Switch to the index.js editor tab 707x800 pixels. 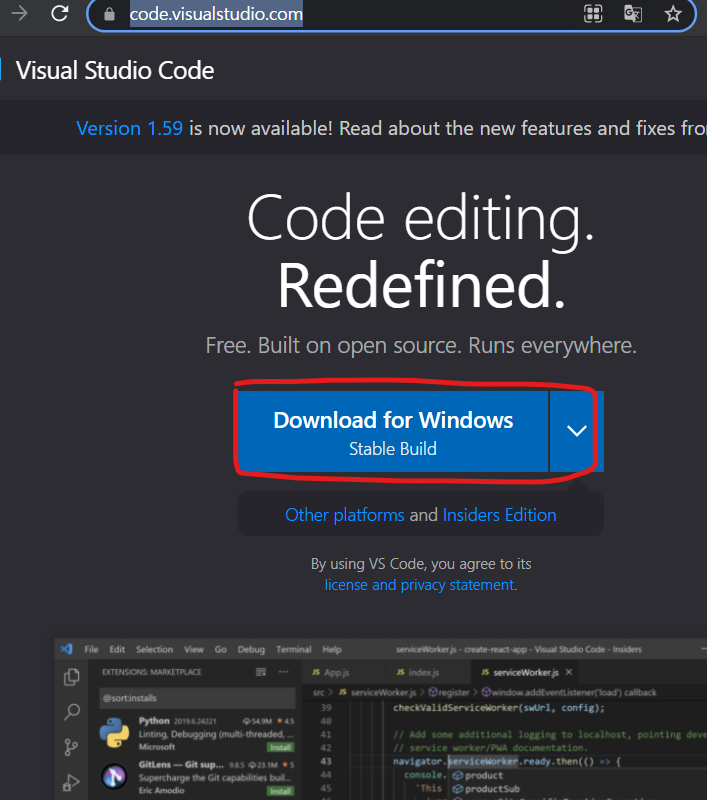coord(417,672)
